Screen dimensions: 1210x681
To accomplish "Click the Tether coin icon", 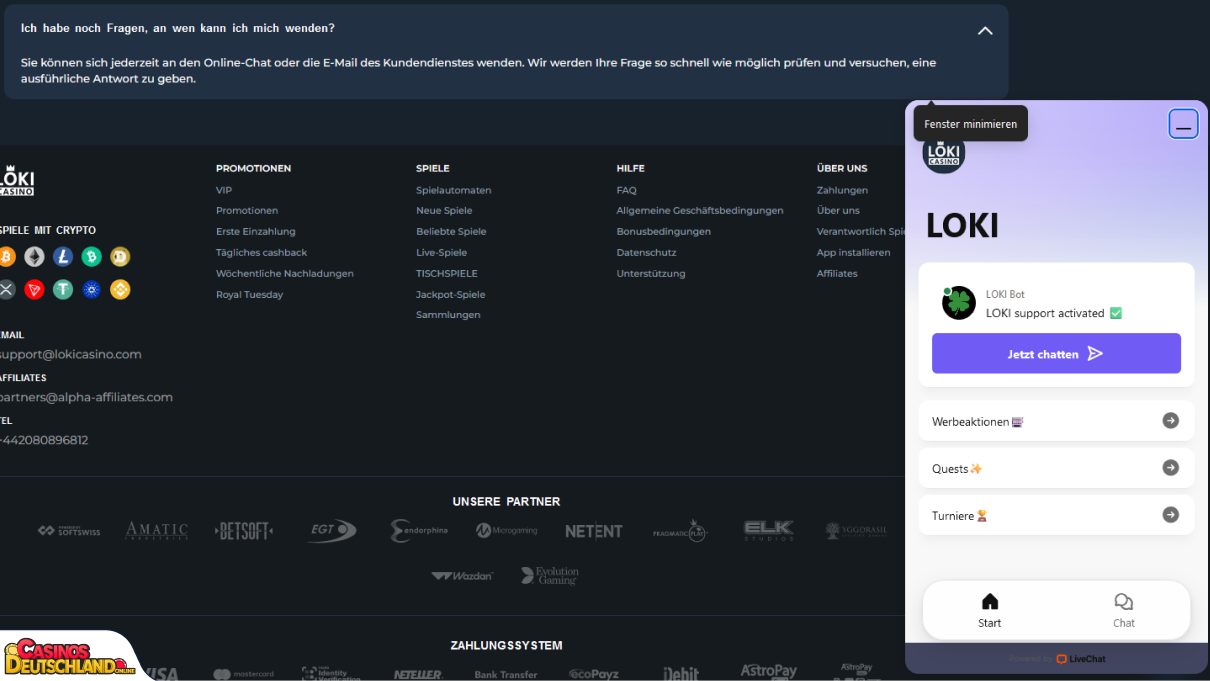I will point(63,290).
